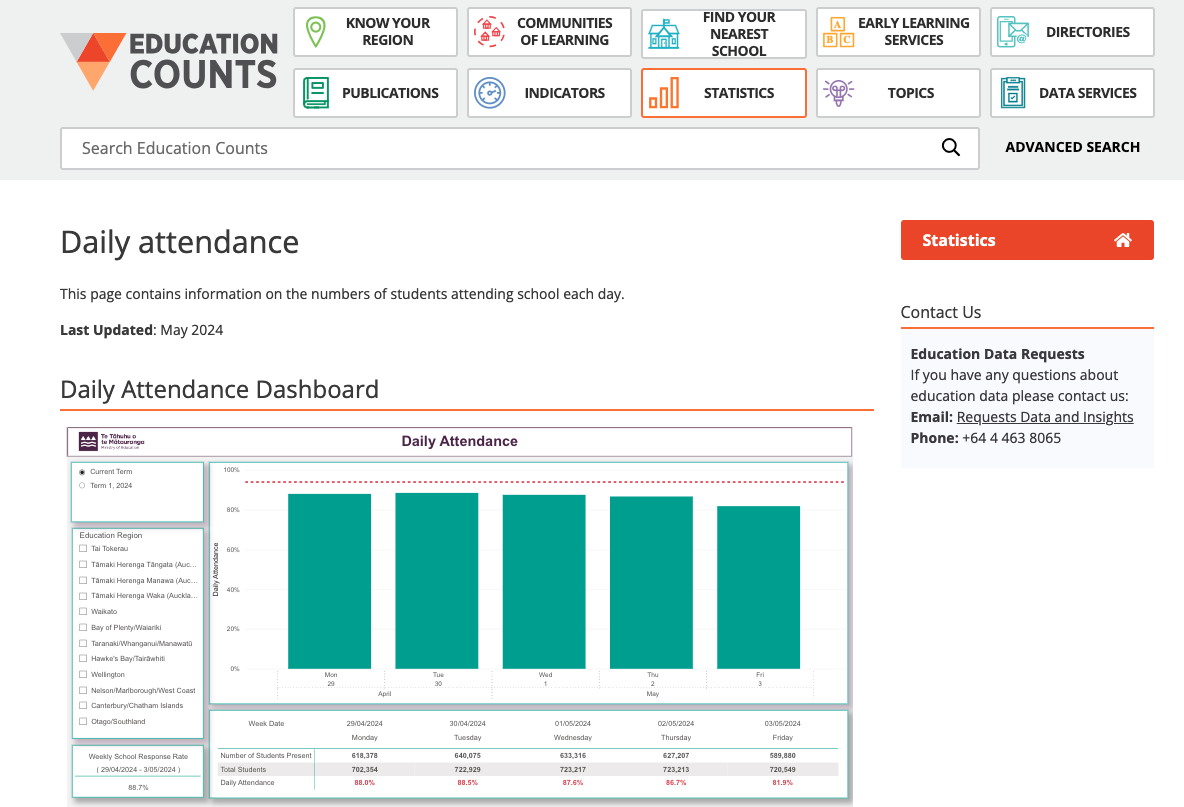Click the home icon on the Statistics banner

(1123, 240)
